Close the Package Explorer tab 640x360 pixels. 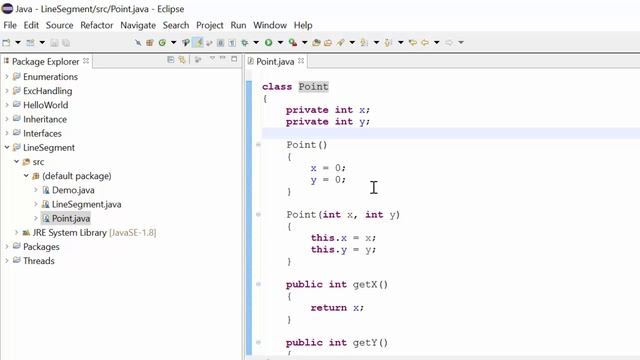point(86,61)
